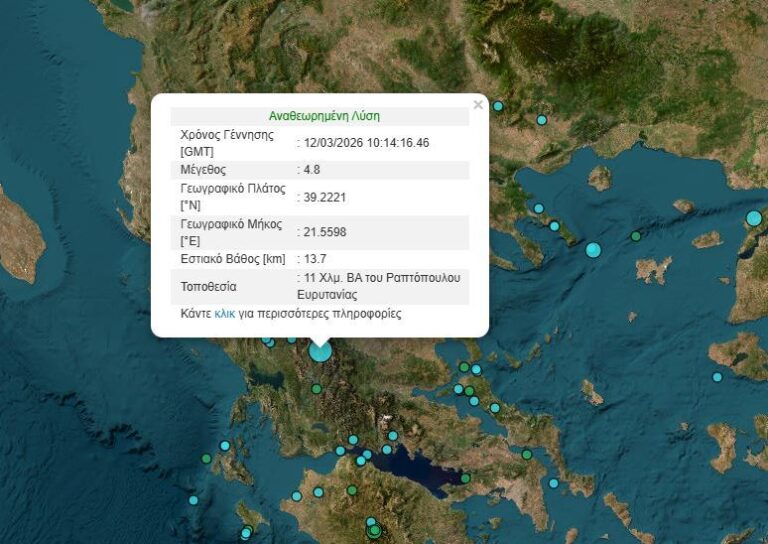Screen dimensions: 768x544
Task: Select the green marker on Attica's eastern coast
Action: (x=527, y=454)
